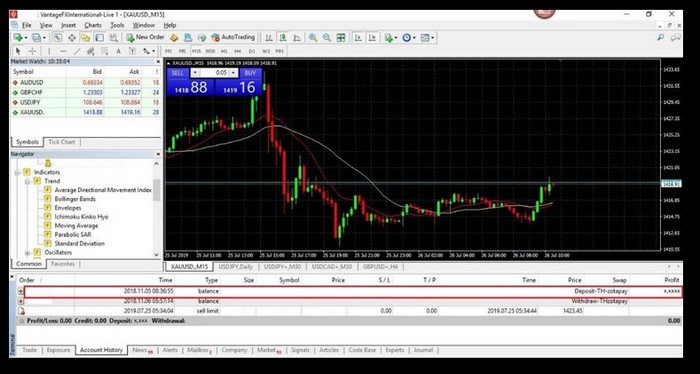Screen dimensions: 700x374
Task: Select the H4 timeframe button
Action: [238, 51]
